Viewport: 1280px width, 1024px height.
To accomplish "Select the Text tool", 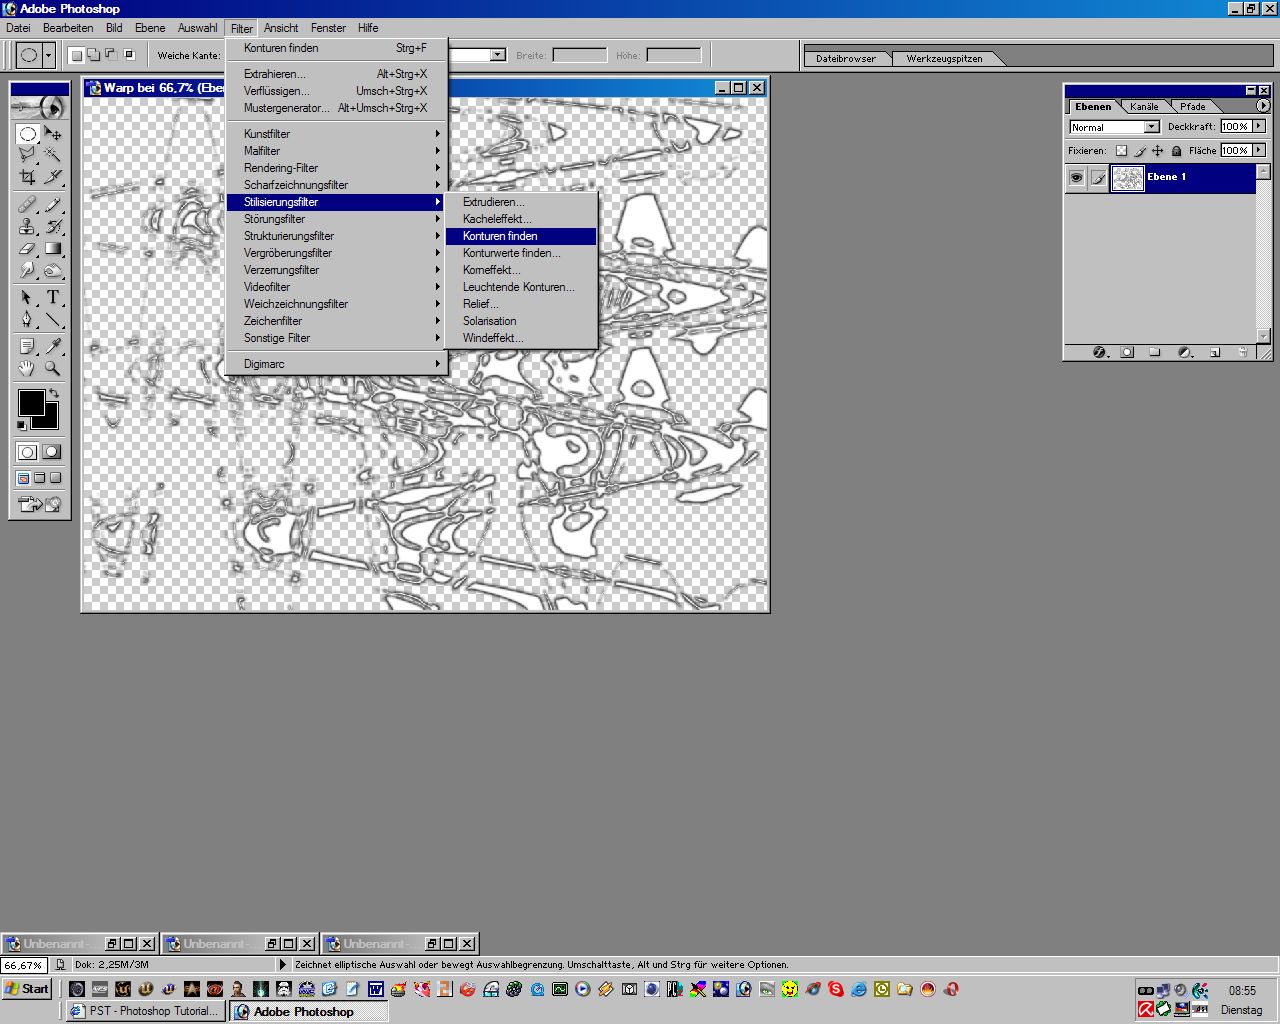I will coord(53,297).
